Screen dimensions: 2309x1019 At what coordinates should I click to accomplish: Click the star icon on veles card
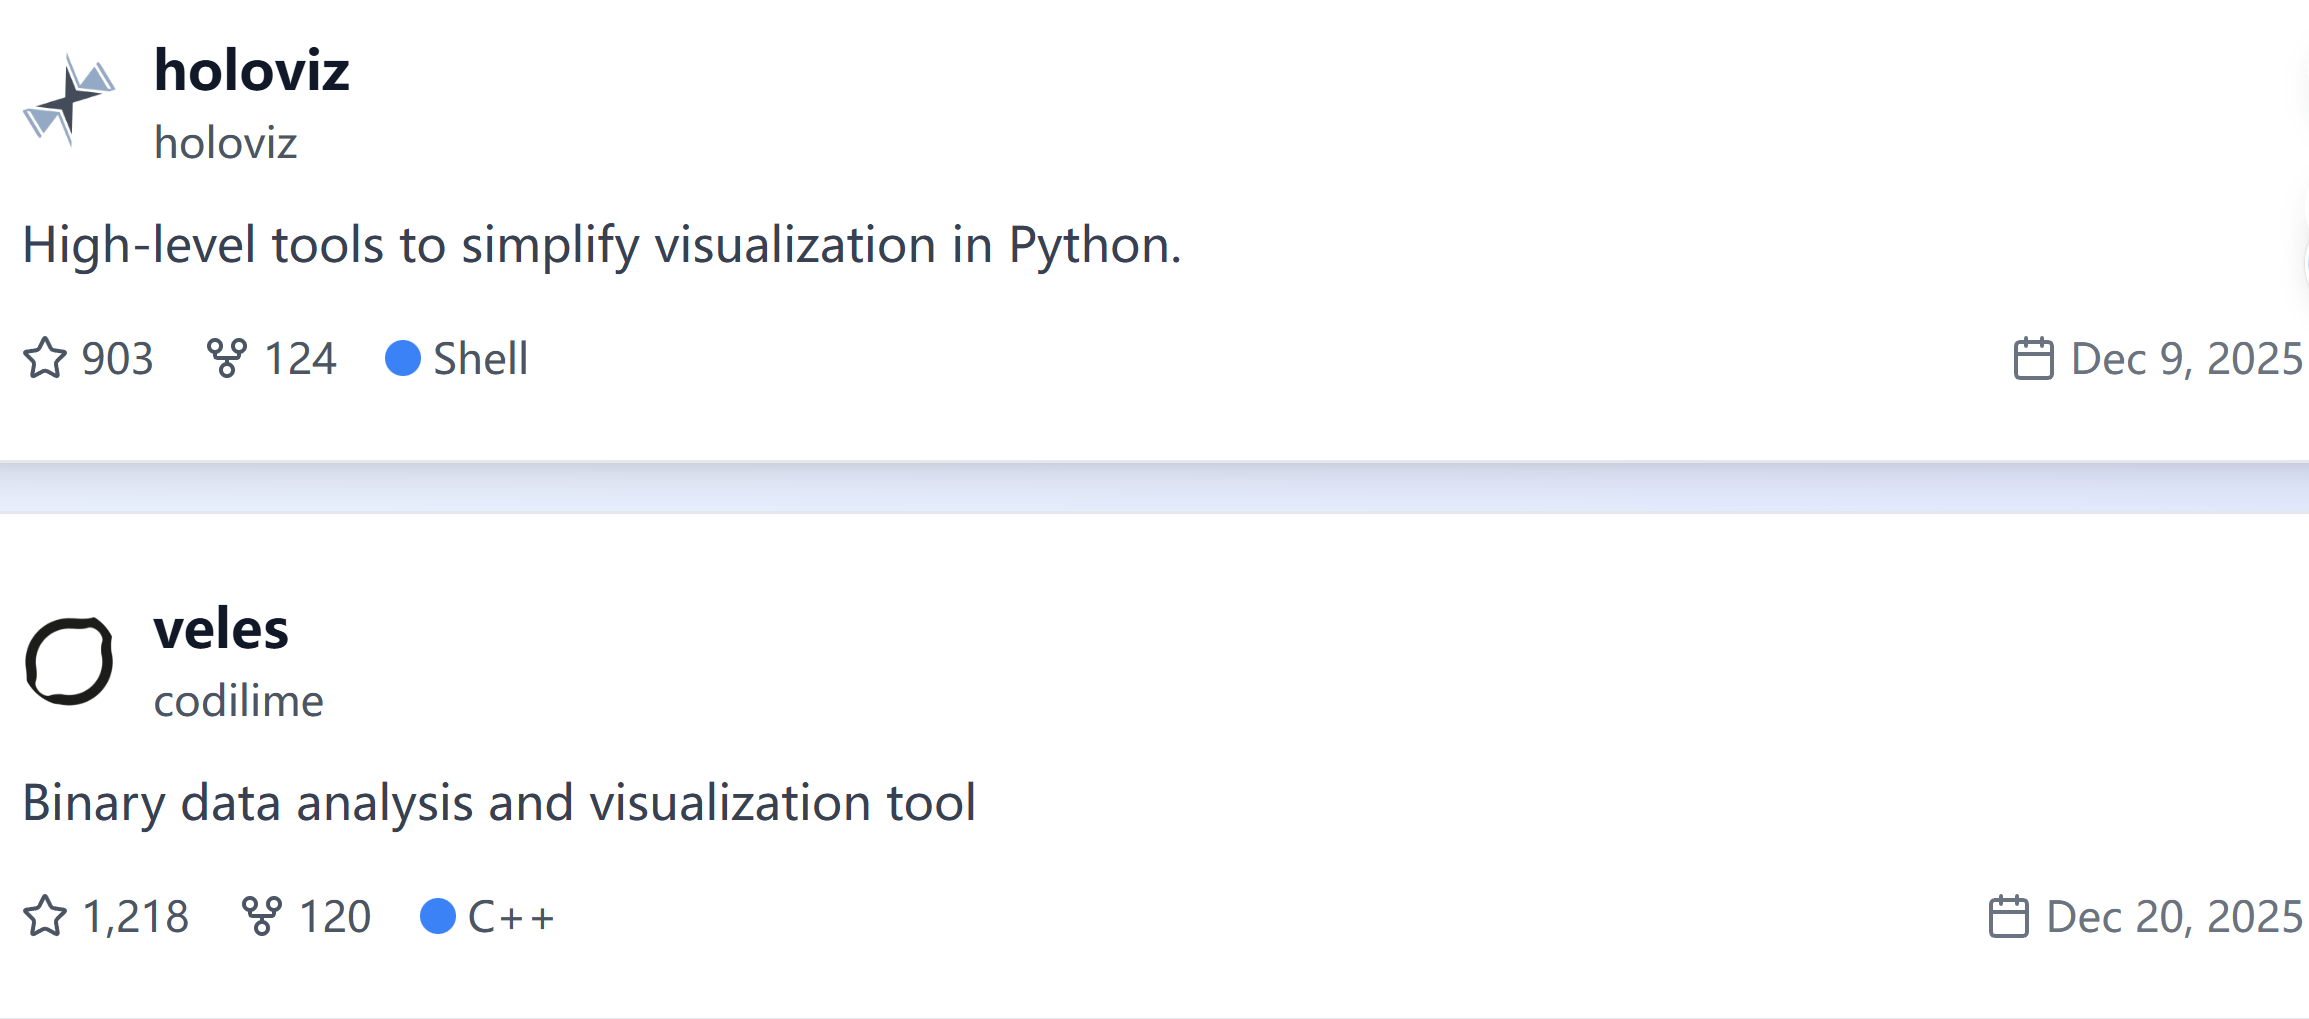(45, 916)
